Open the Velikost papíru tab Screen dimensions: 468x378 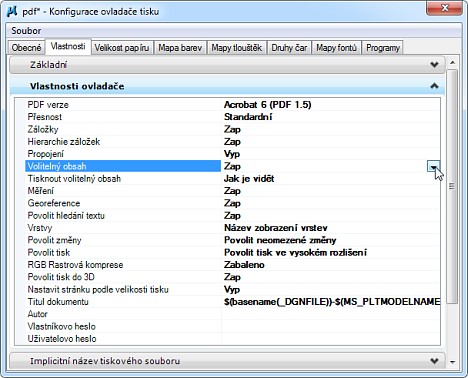tap(122, 48)
